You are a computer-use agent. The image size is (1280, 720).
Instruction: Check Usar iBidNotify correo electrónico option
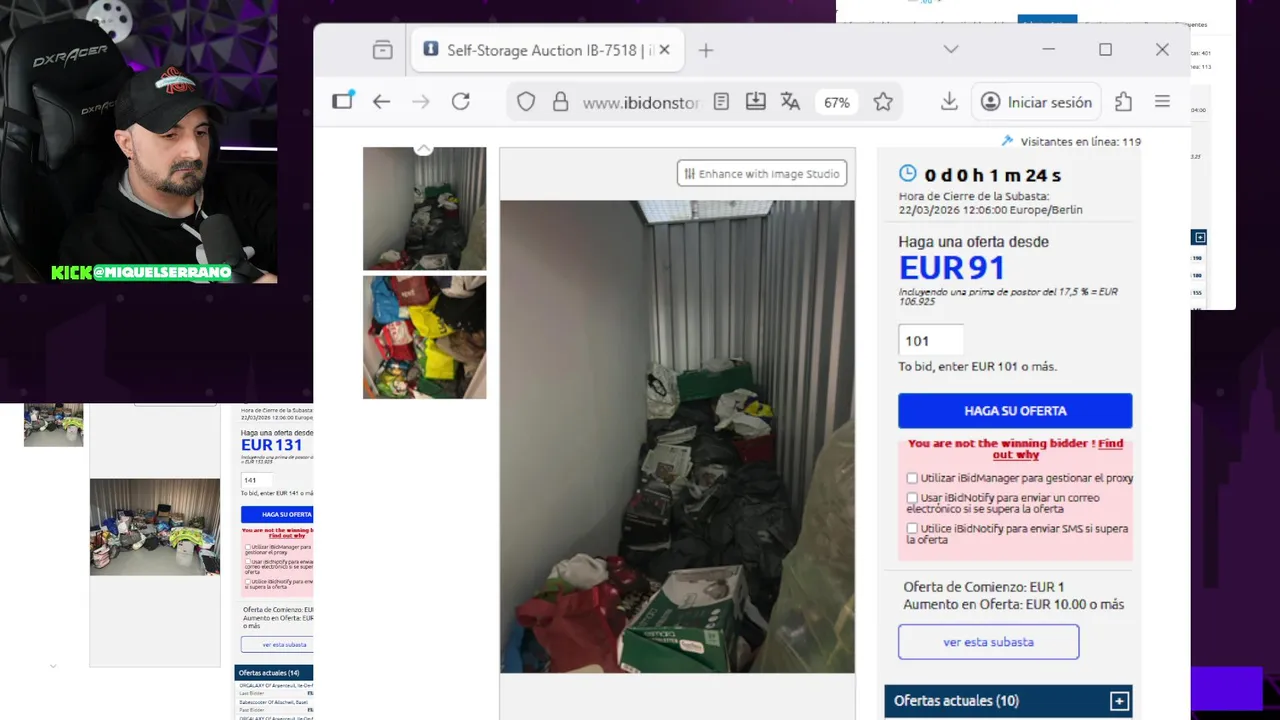(x=912, y=497)
